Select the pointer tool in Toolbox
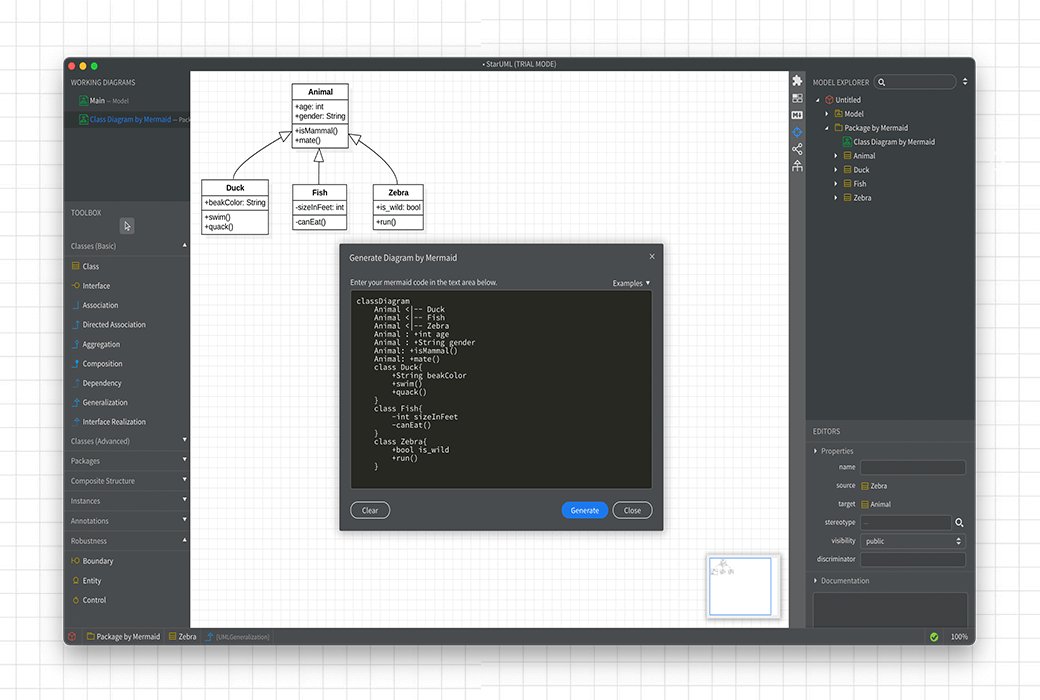Screen dimensions: 1040x700 (127, 226)
